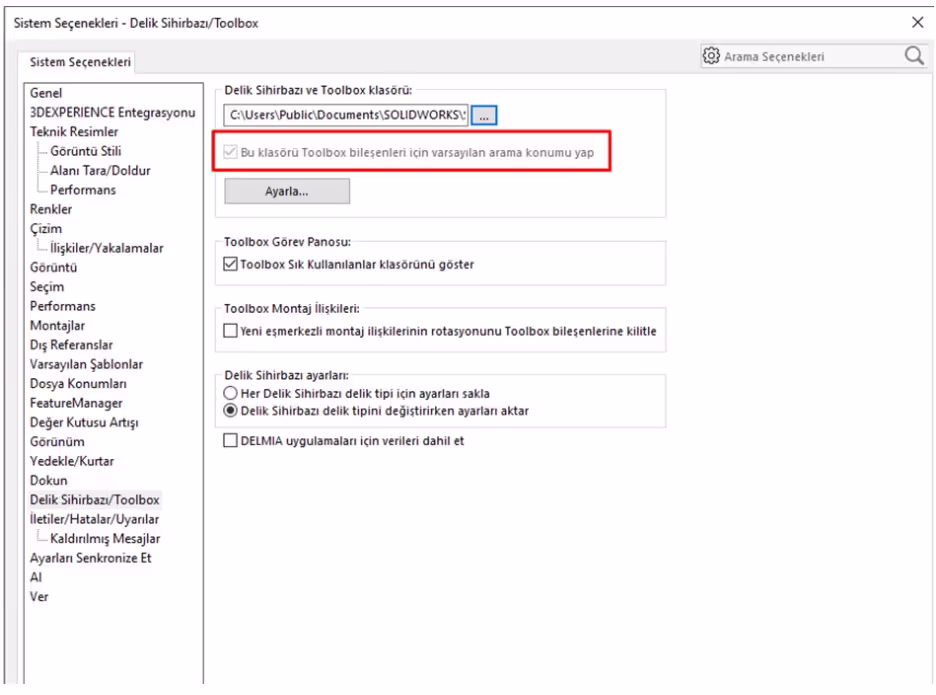Select Her Delik Sihirbazı delik tipi radio
Screen dimensions: 936x695
coord(230,393)
